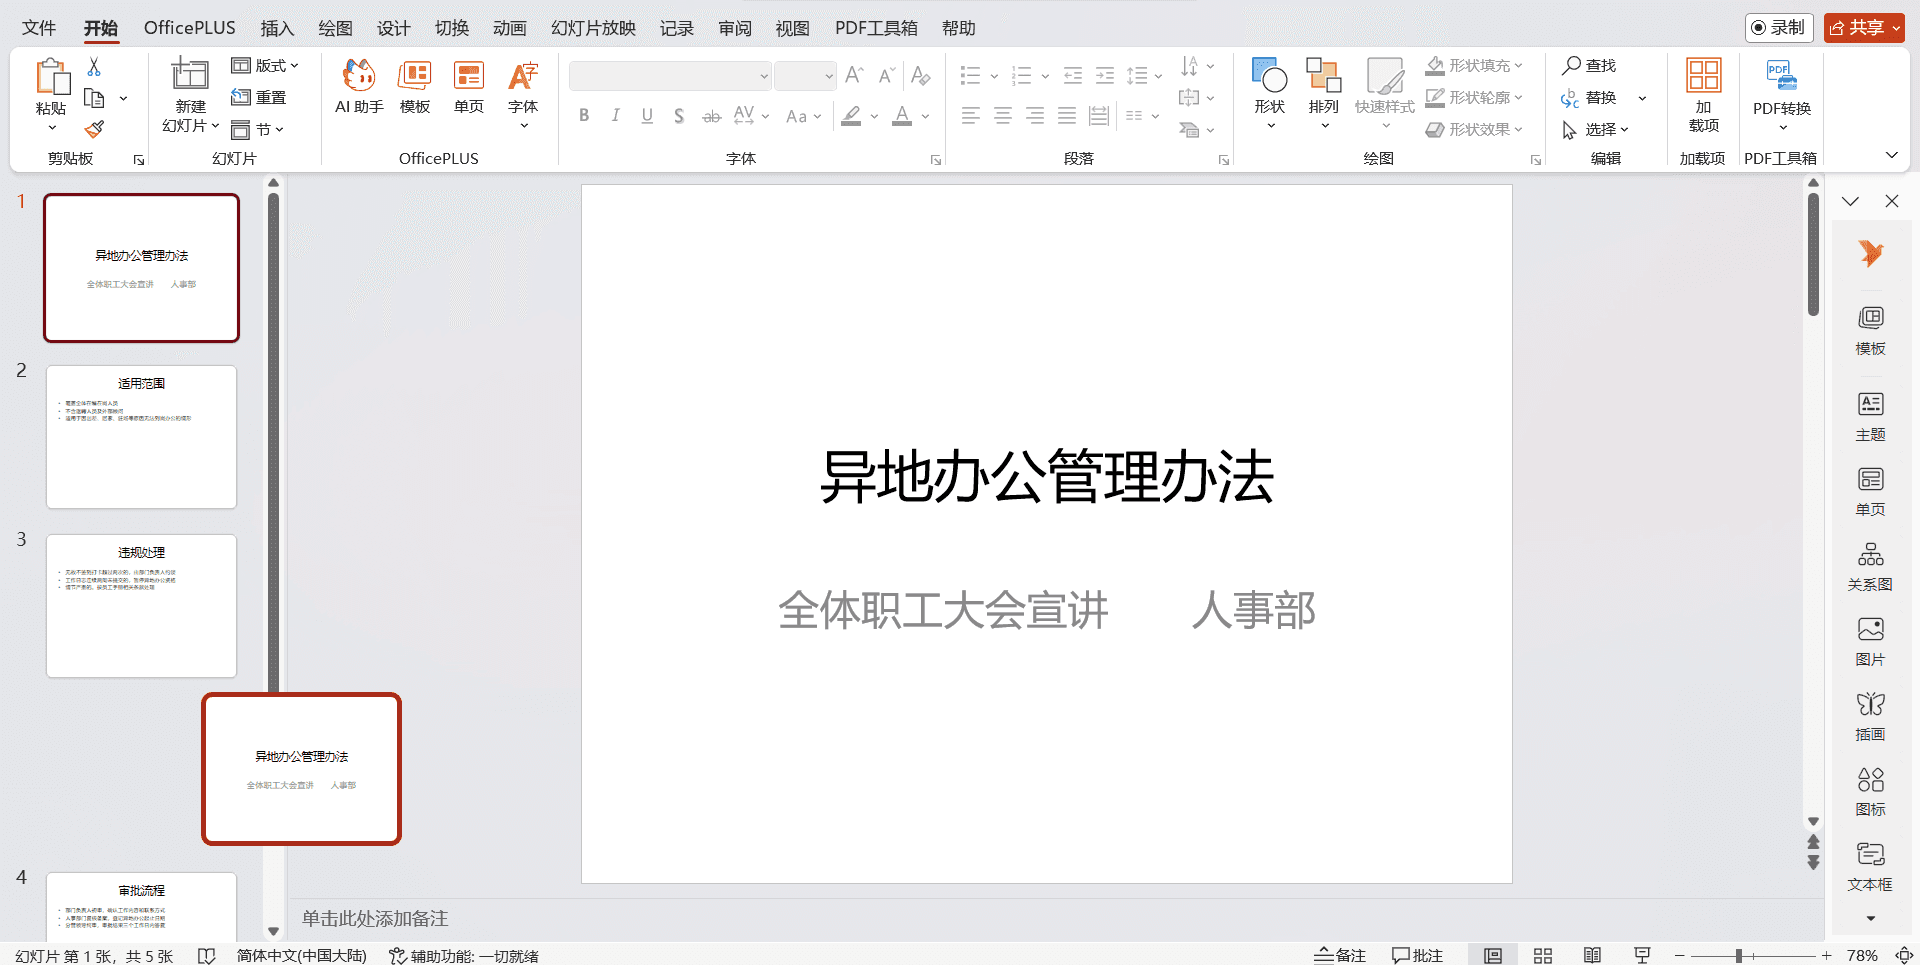Switch to slide sorter view
1920x965 pixels.
coord(1543,955)
